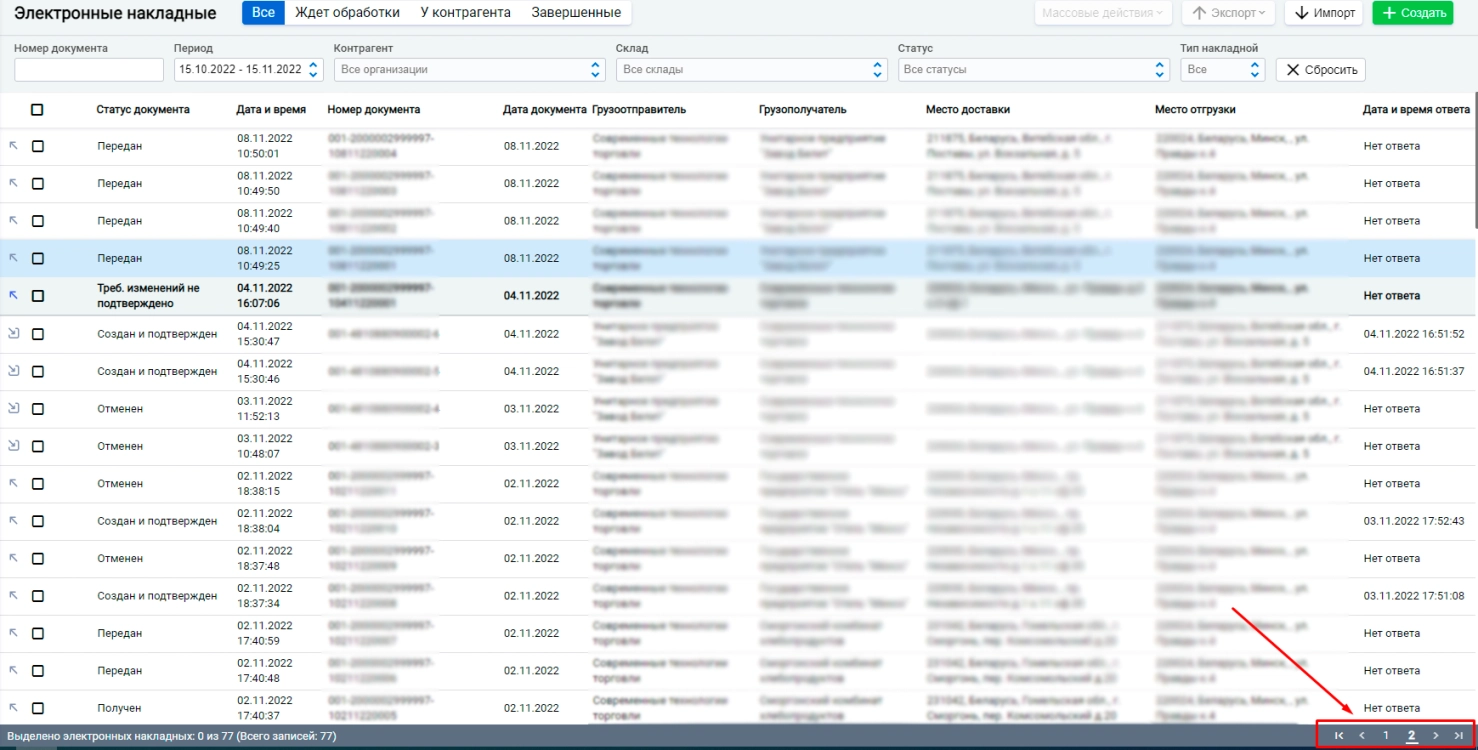Click outgoing arrow icon in 02.11.2022 18:38:15 row
The height and width of the screenshot is (750, 1478).
pyautogui.click(x=14, y=483)
